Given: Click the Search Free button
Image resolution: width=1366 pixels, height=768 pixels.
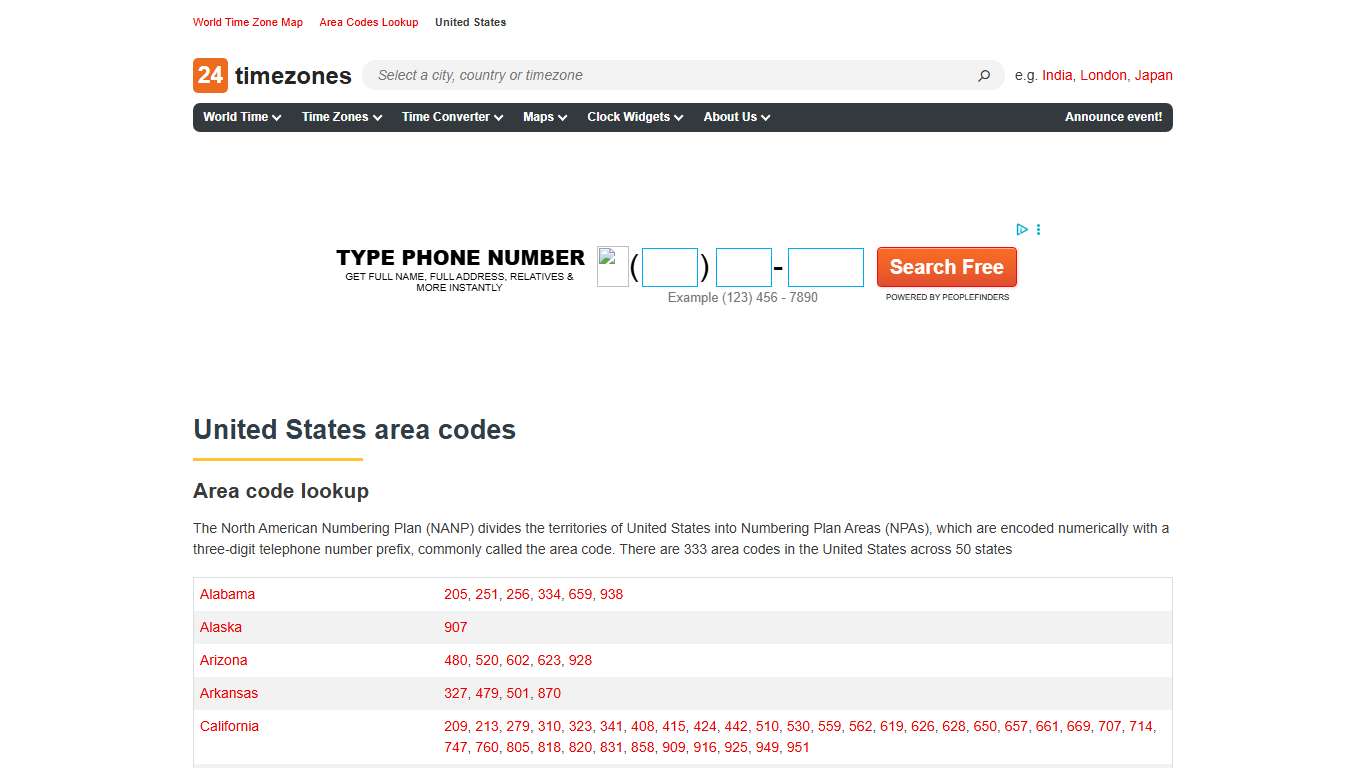Looking at the screenshot, I should (x=946, y=267).
